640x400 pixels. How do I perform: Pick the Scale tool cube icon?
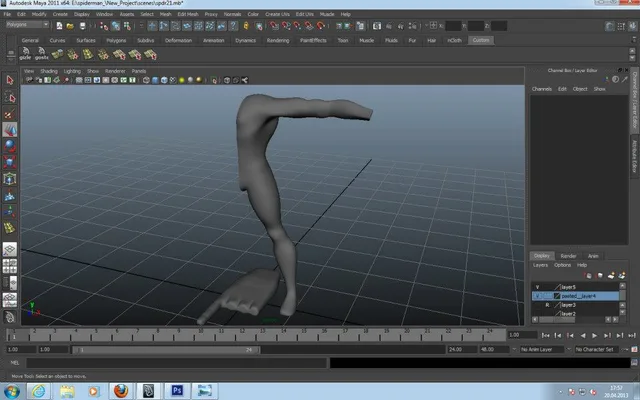(x=10, y=162)
